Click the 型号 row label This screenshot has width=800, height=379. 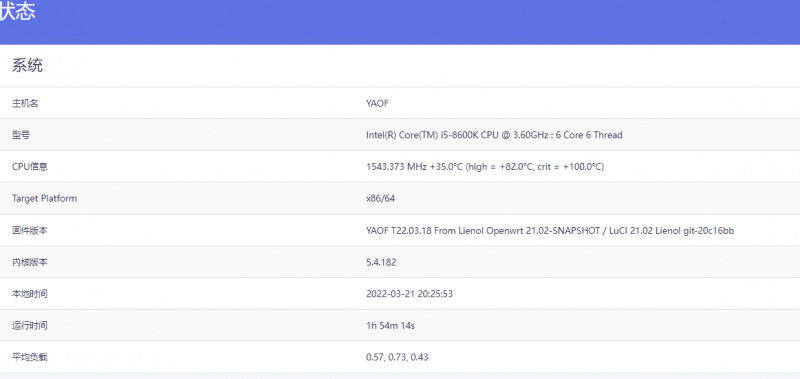pos(21,135)
